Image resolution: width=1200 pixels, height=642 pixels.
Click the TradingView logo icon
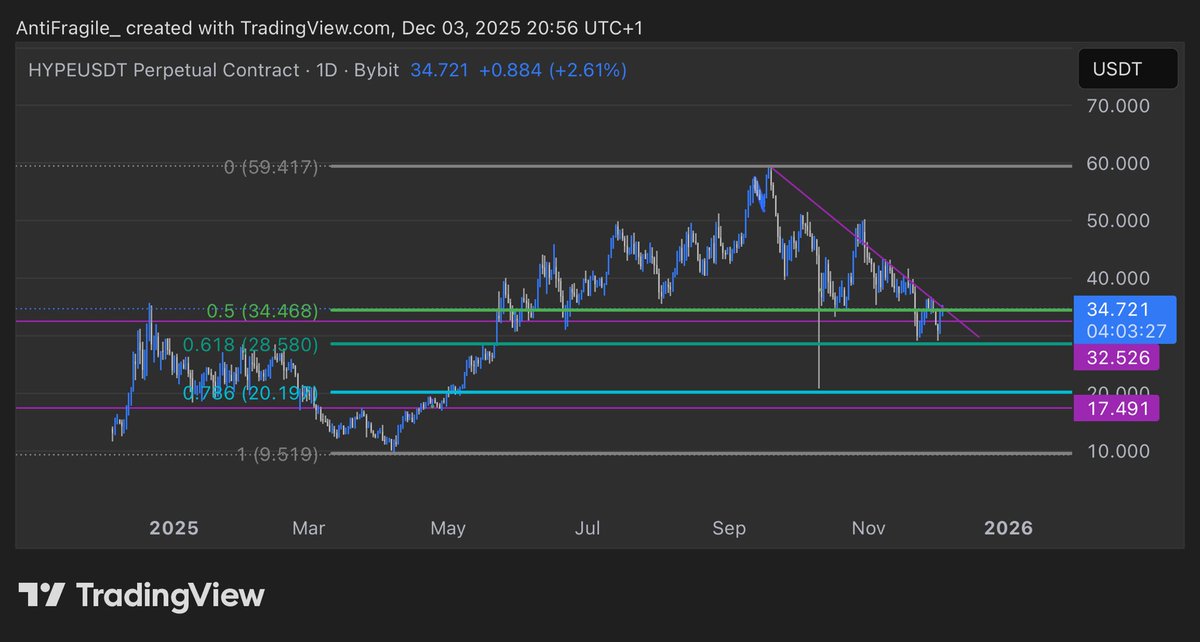(x=43, y=596)
